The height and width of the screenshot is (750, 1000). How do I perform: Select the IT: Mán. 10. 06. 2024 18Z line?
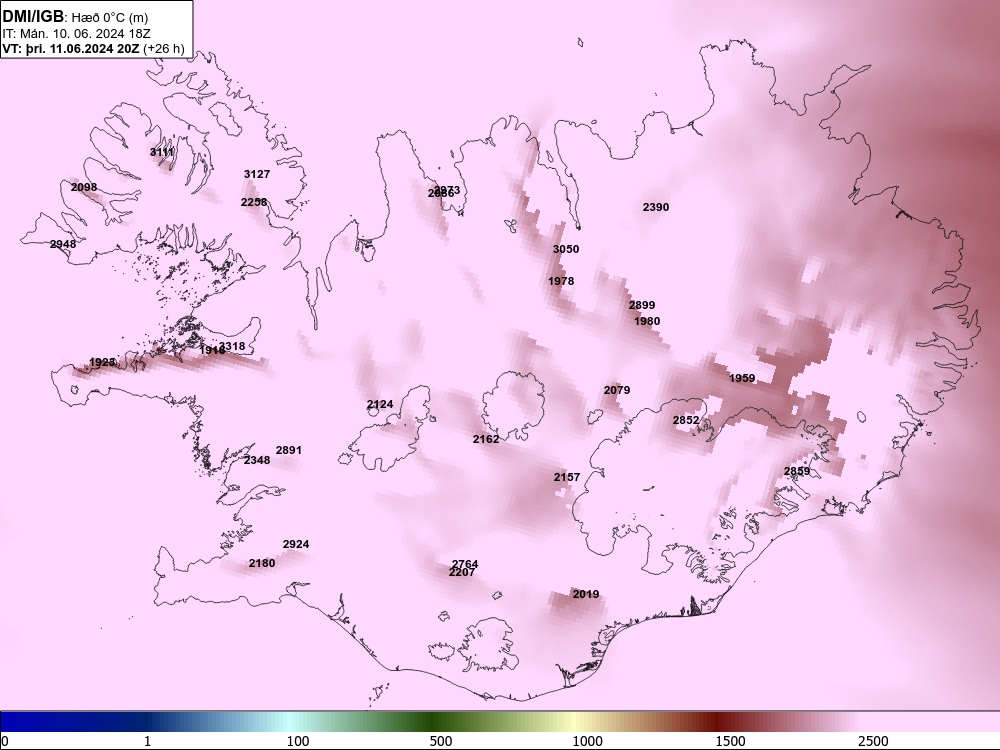(77, 34)
